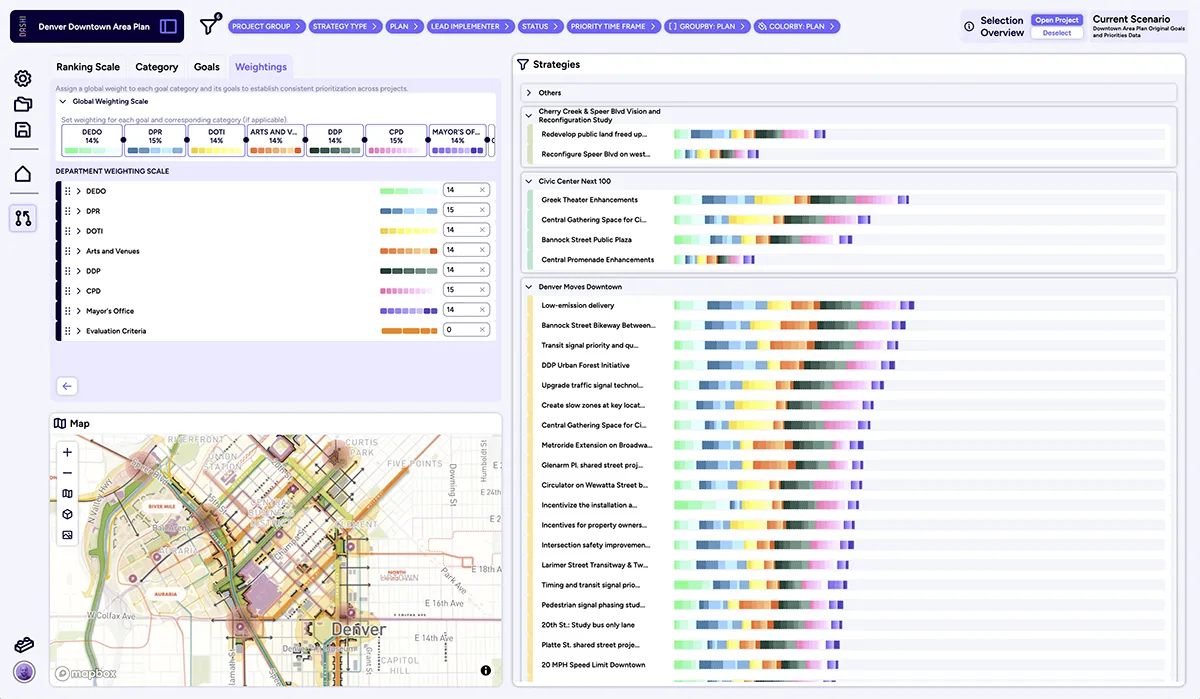Click the Deselect button
1200x699 pixels.
(1057, 33)
